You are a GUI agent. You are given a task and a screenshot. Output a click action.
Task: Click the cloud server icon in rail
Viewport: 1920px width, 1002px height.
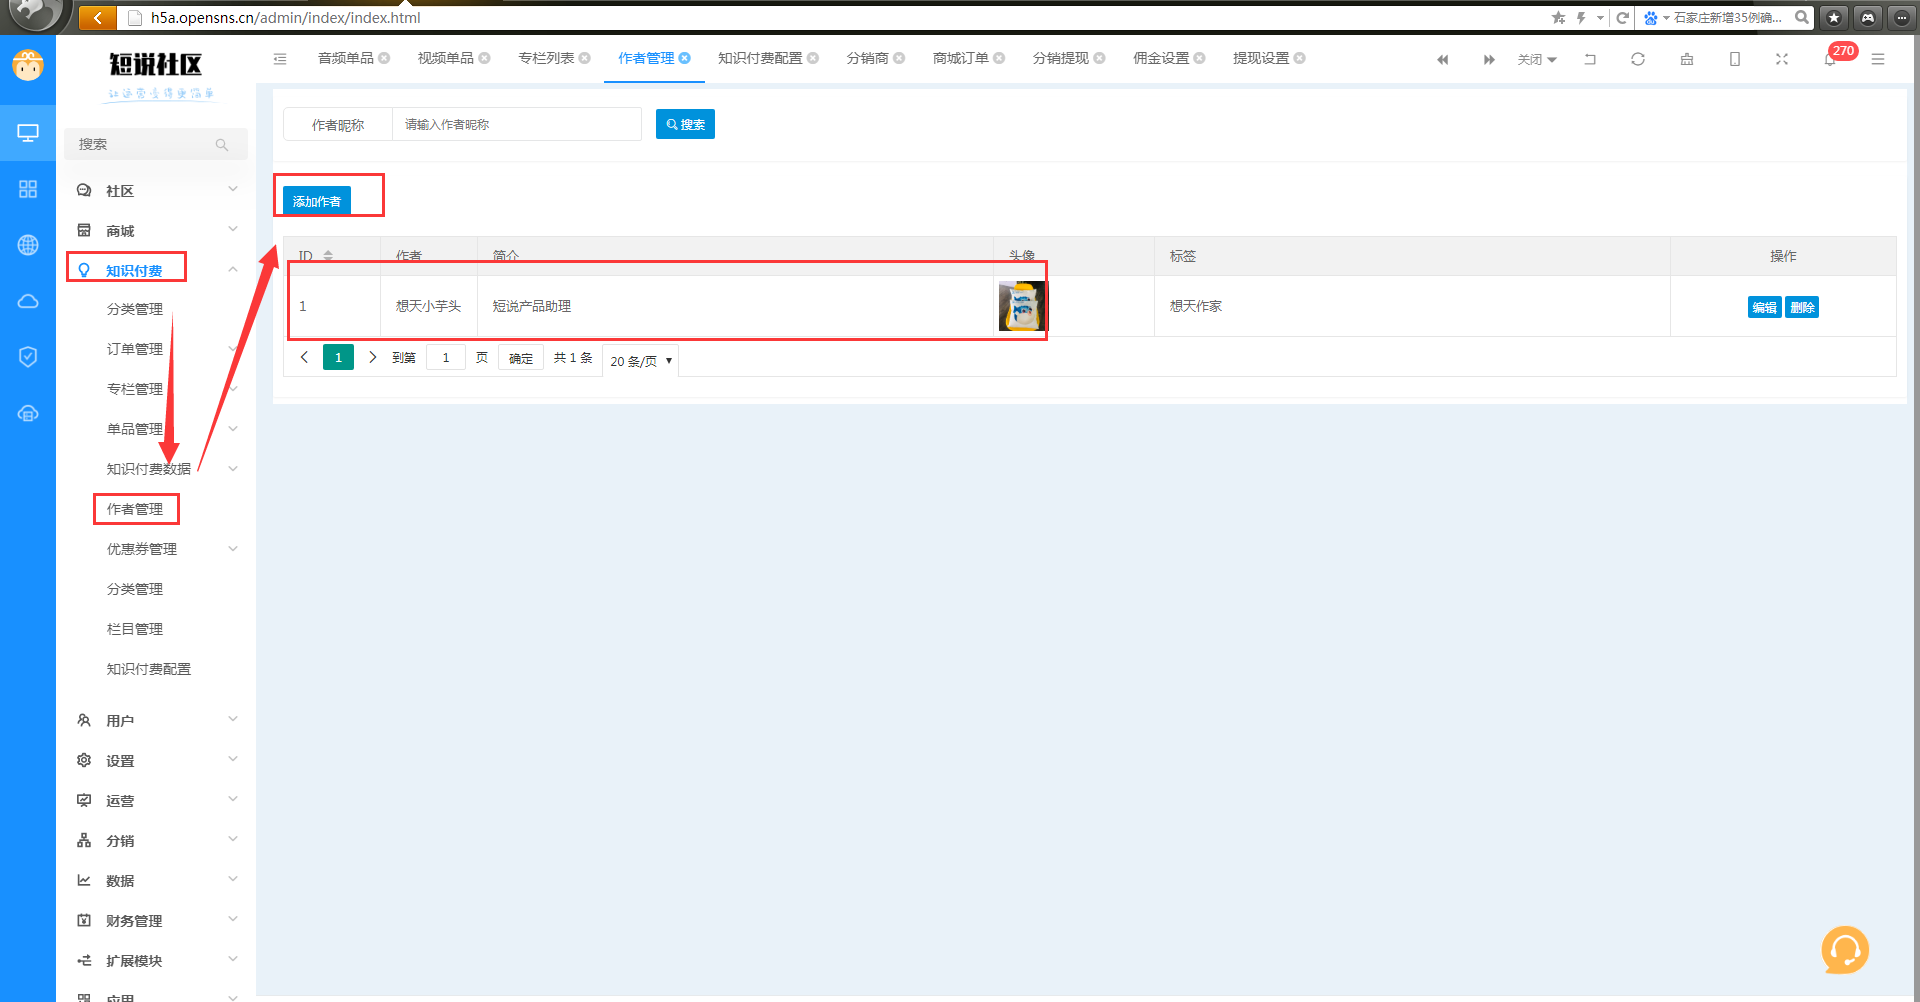[28, 413]
